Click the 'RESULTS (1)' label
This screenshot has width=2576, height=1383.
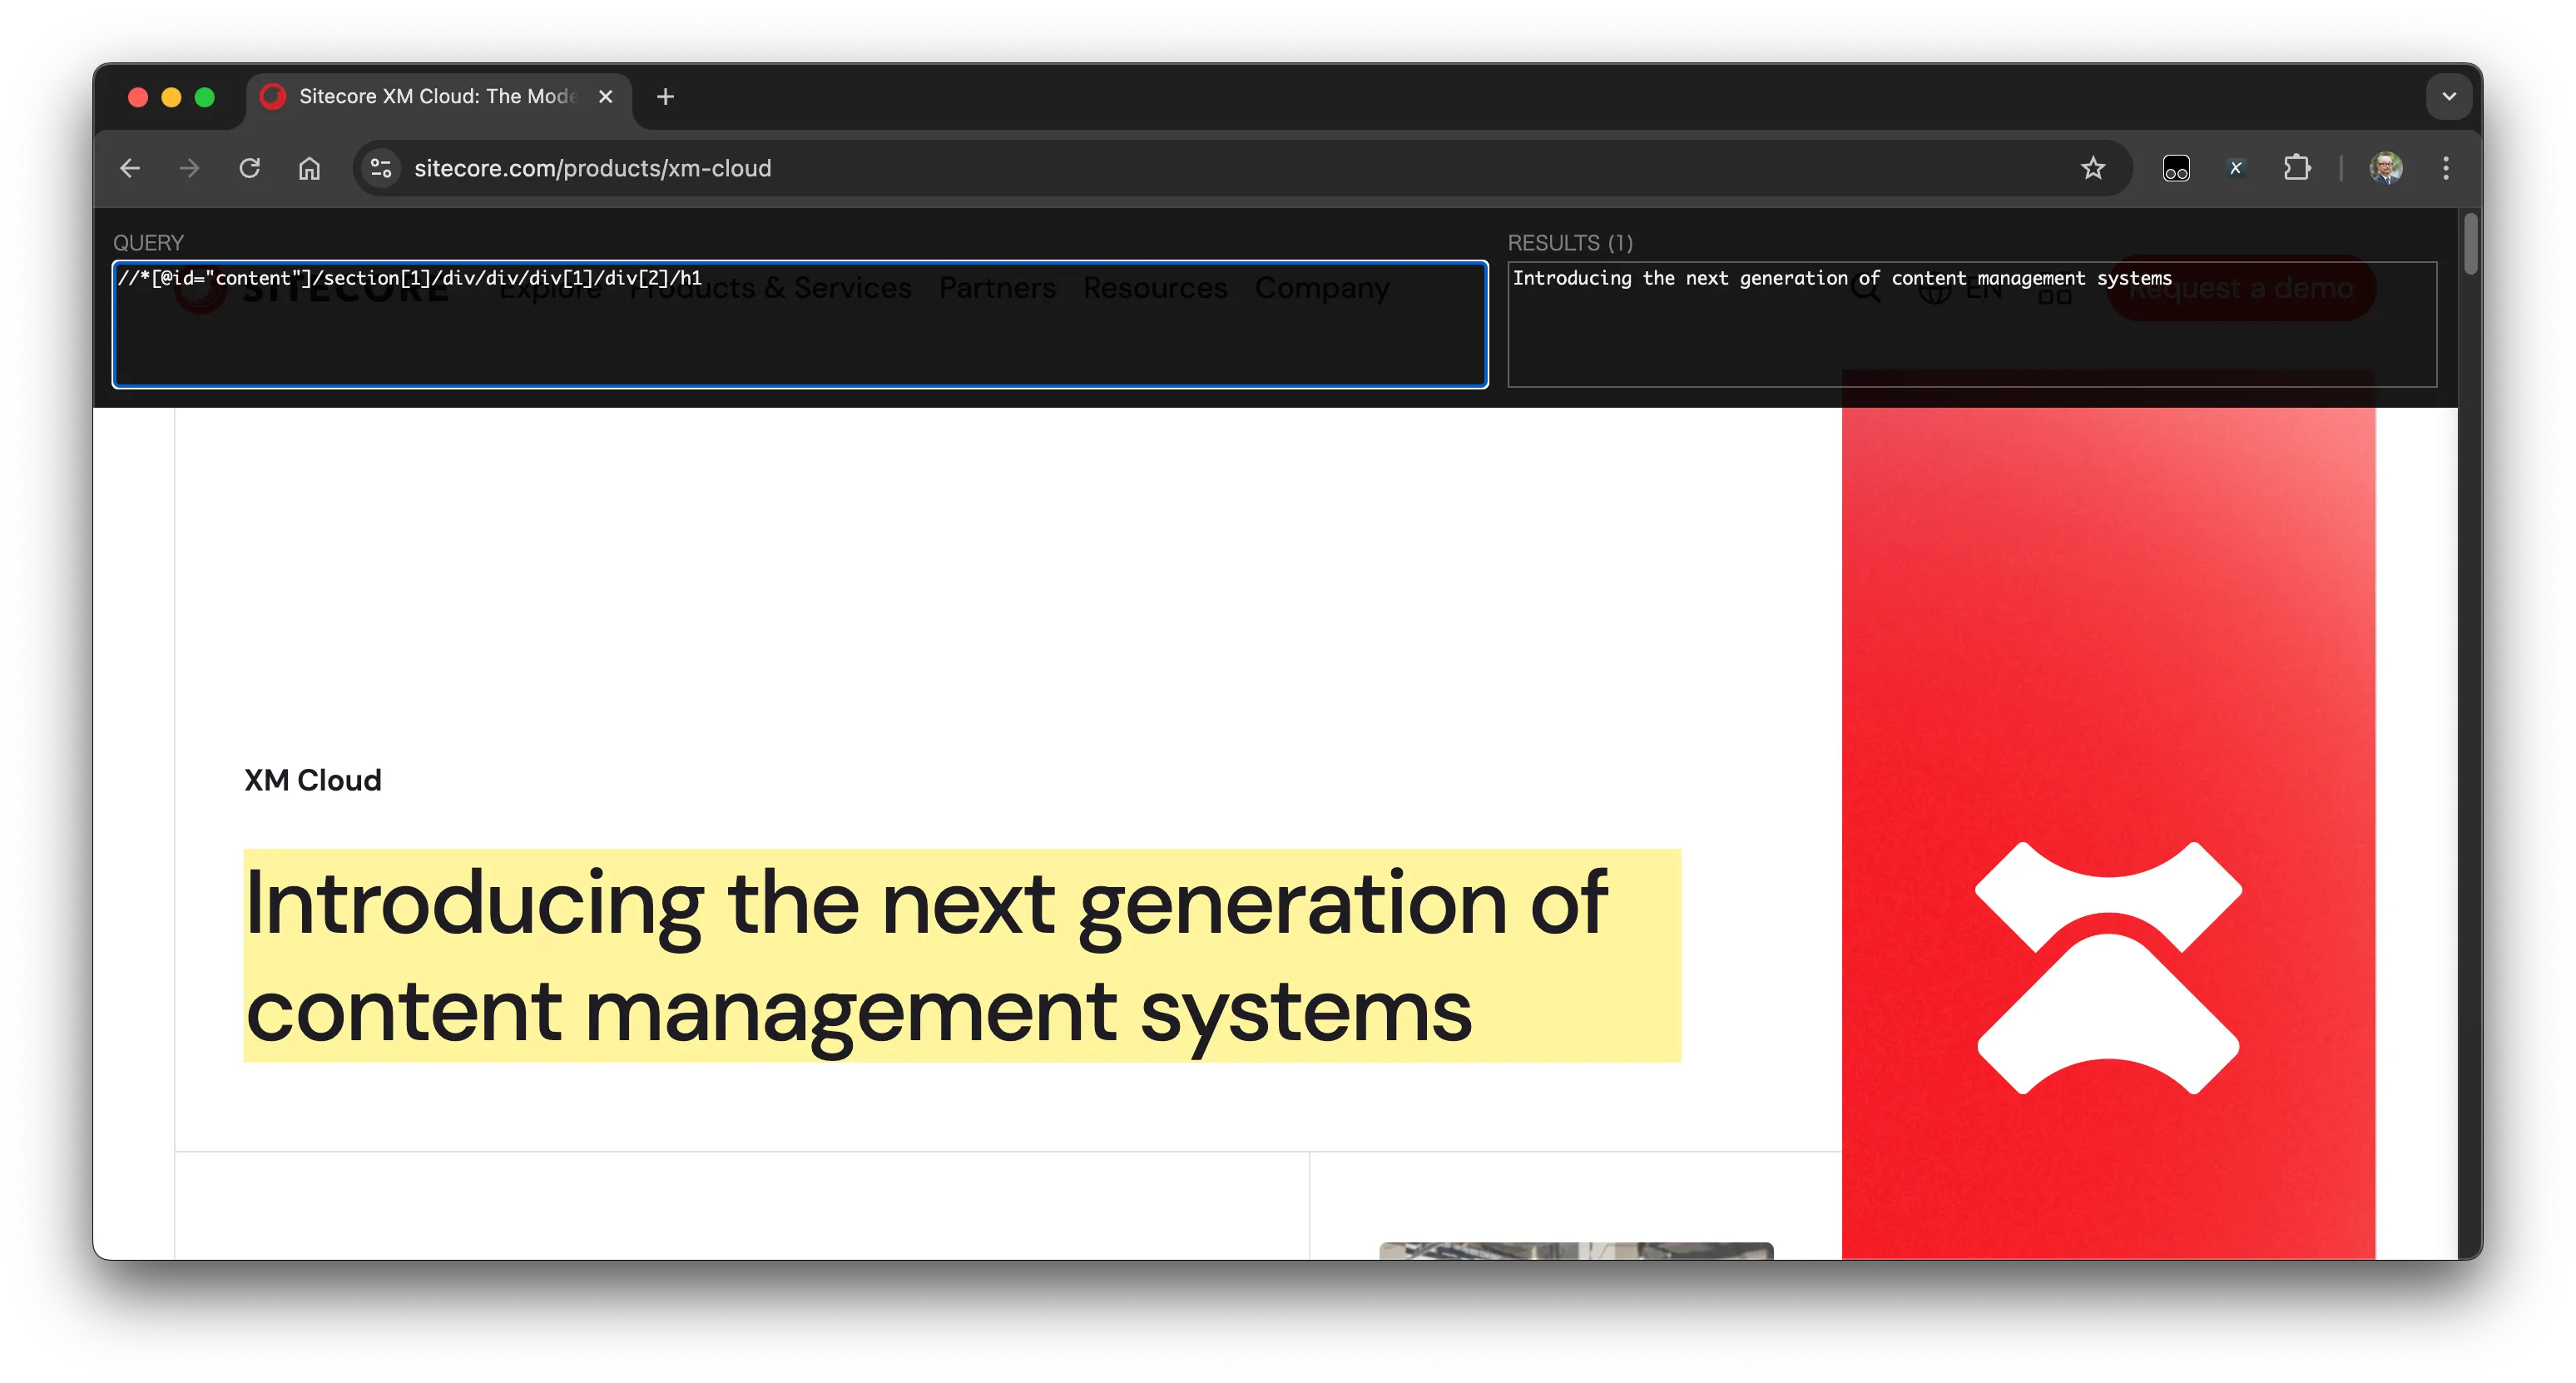click(1570, 243)
